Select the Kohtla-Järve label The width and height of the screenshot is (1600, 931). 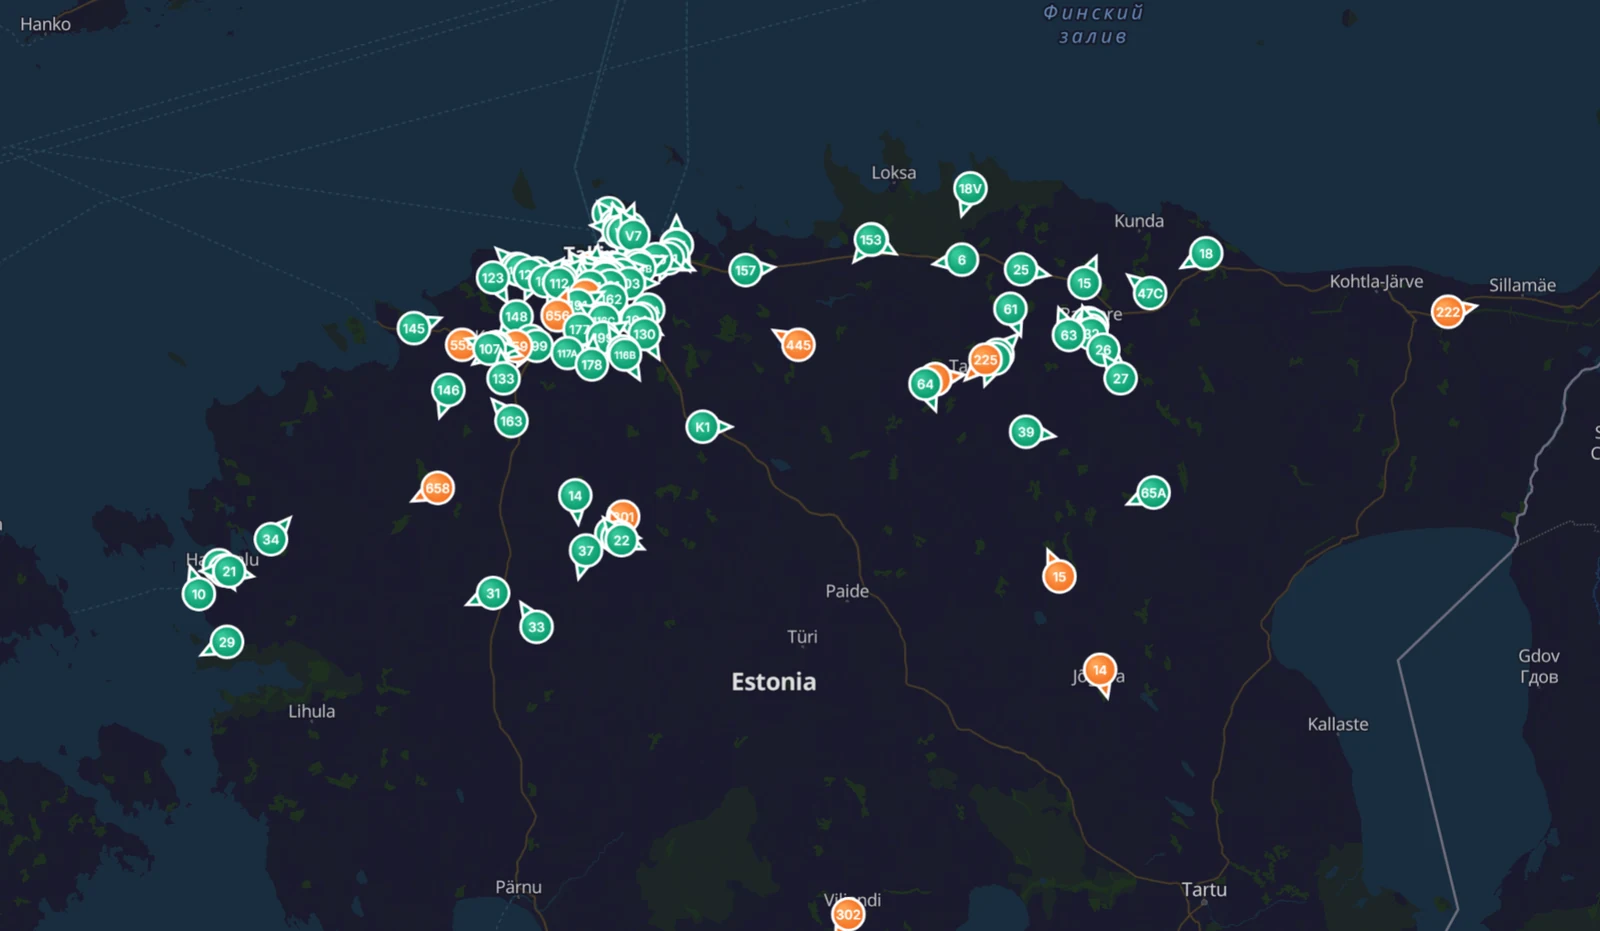[x=1376, y=282]
